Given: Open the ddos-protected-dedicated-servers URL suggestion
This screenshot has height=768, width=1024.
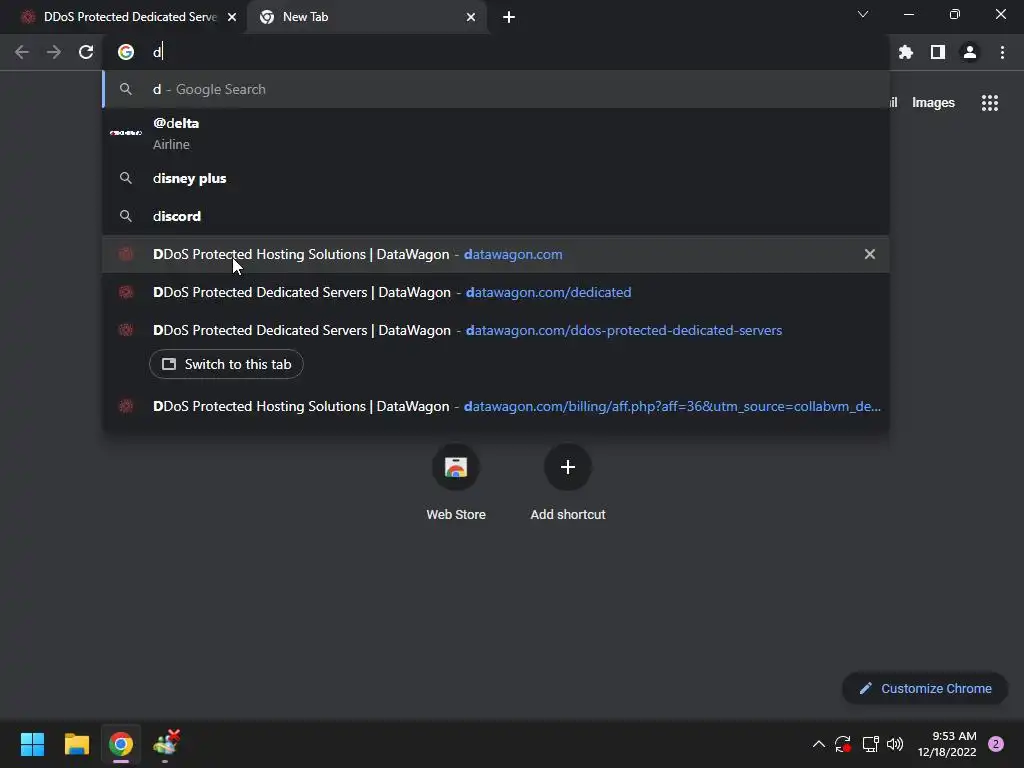Looking at the screenshot, I should (x=496, y=330).
